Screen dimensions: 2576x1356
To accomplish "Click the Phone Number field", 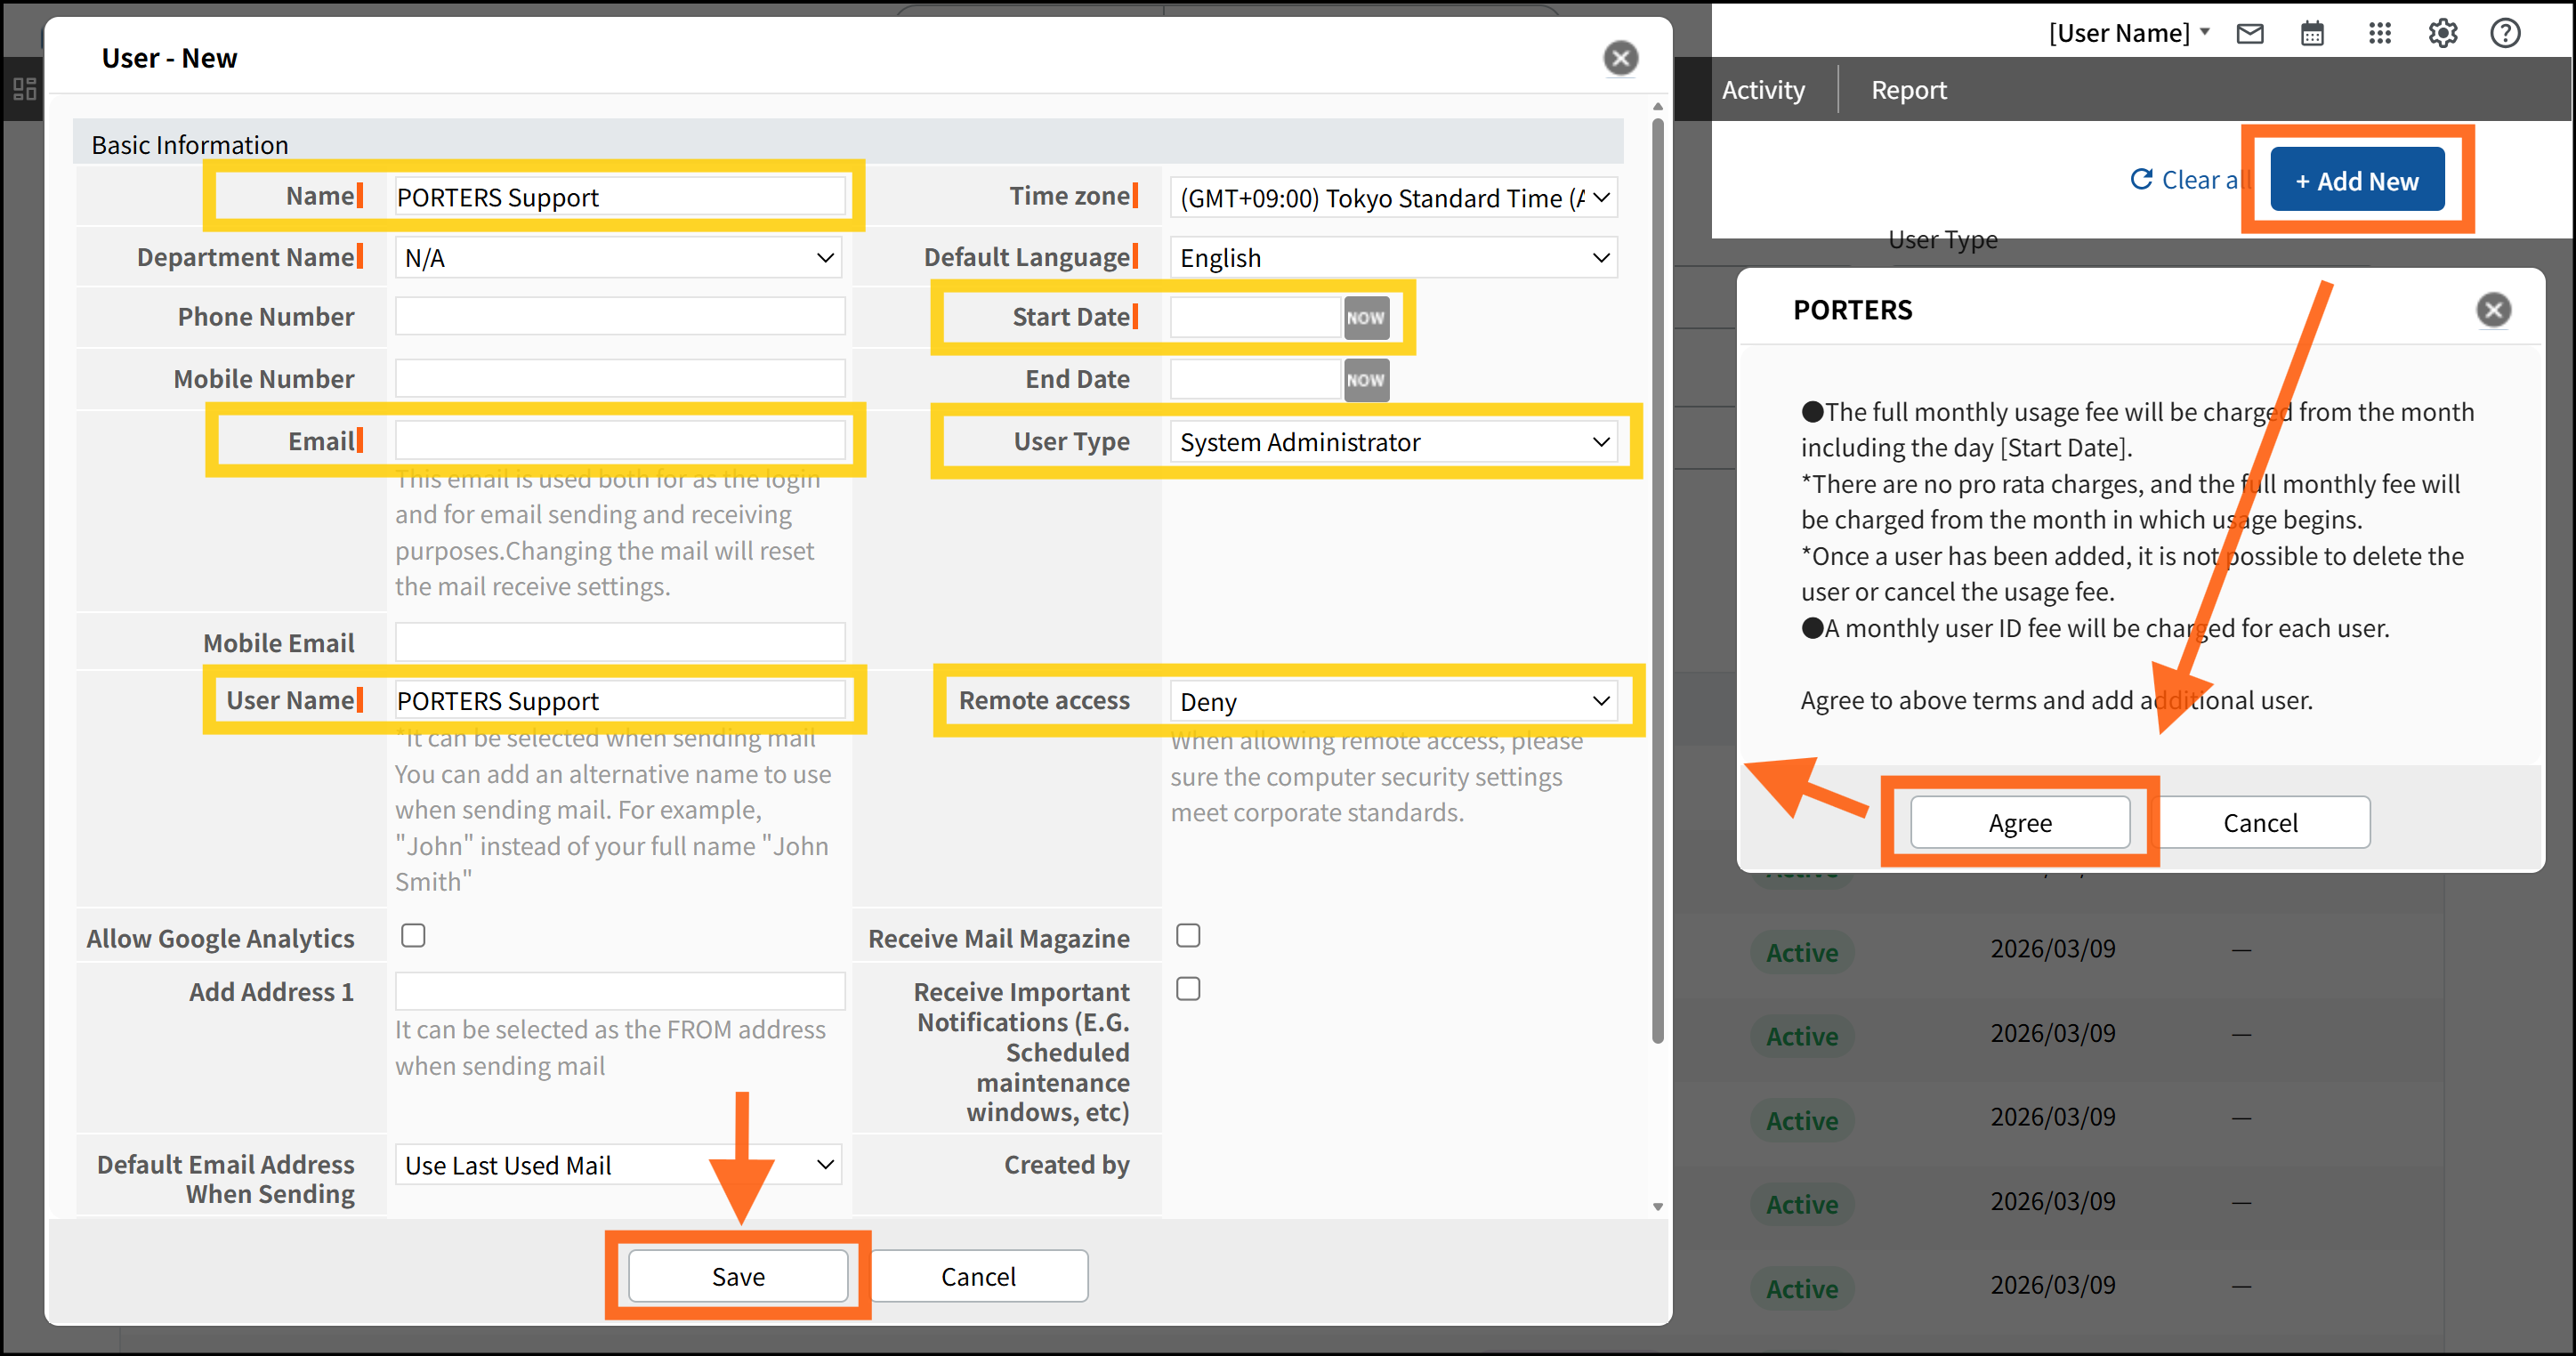I will pyautogui.click(x=620, y=317).
